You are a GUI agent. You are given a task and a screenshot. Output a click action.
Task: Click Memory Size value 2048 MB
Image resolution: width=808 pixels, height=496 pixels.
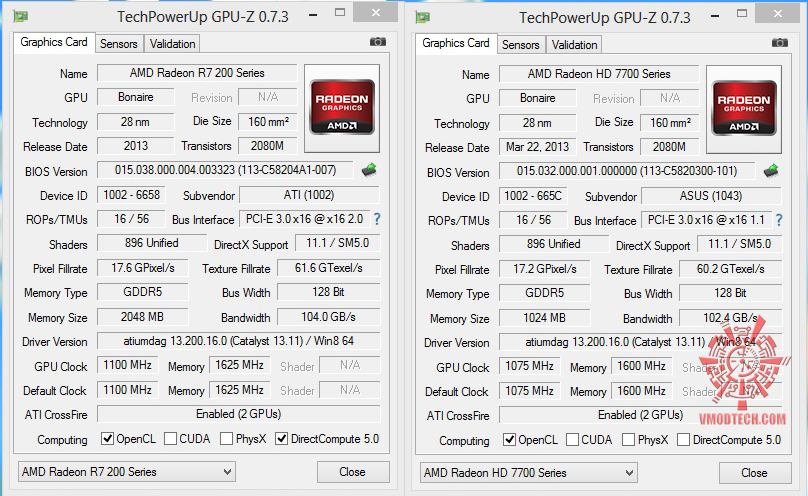tap(143, 317)
